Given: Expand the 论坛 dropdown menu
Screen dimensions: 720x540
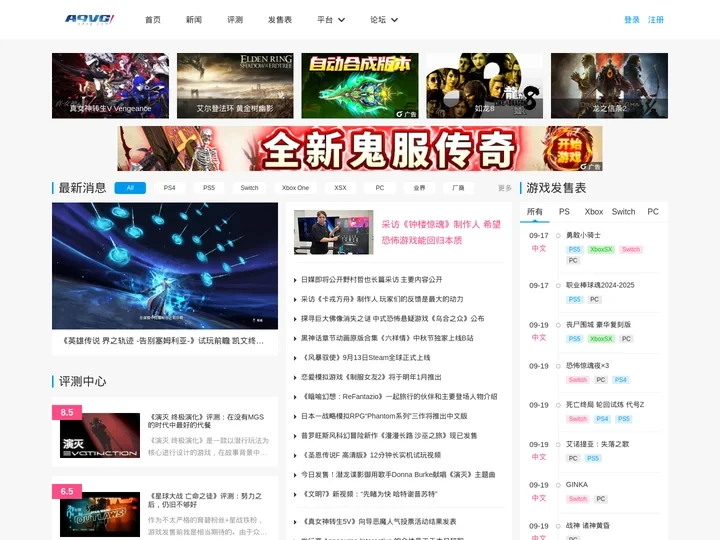Looking at the screenshot, I should pyautogui.click(x=384, y=20).
